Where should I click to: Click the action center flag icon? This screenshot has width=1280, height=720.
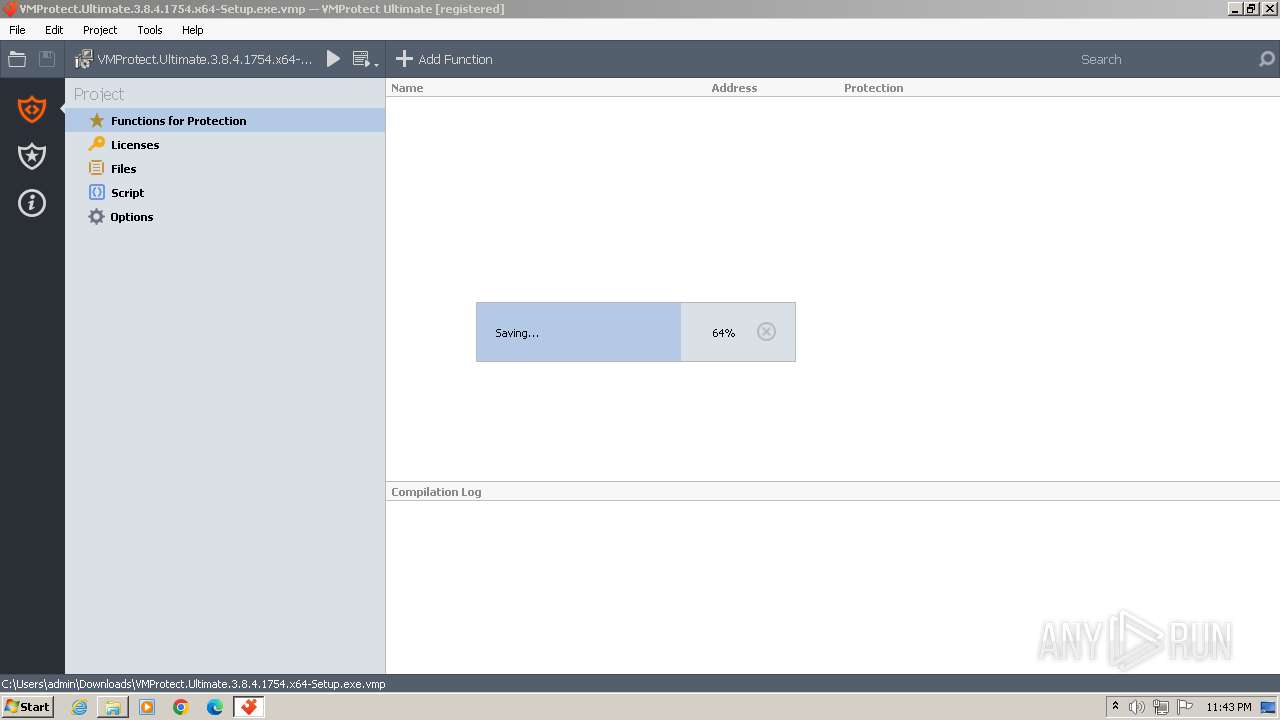[x=1185, y=707]
